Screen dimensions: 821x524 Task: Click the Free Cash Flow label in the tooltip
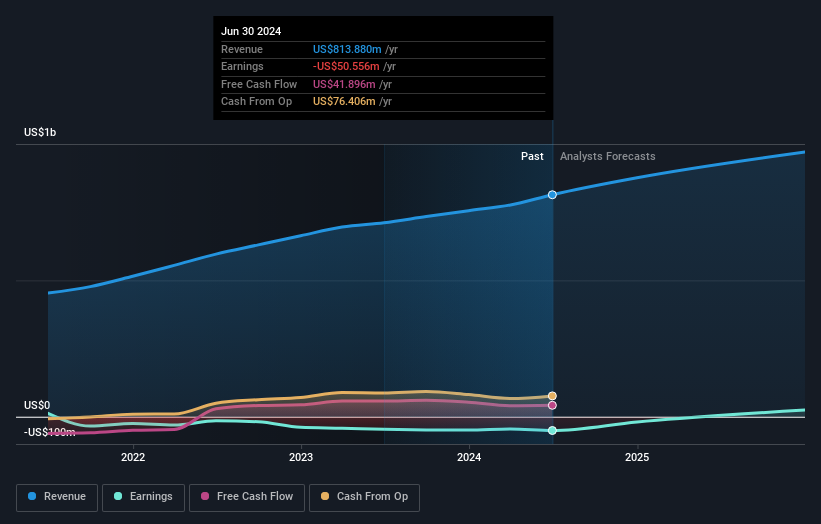(x=259, y=84)
